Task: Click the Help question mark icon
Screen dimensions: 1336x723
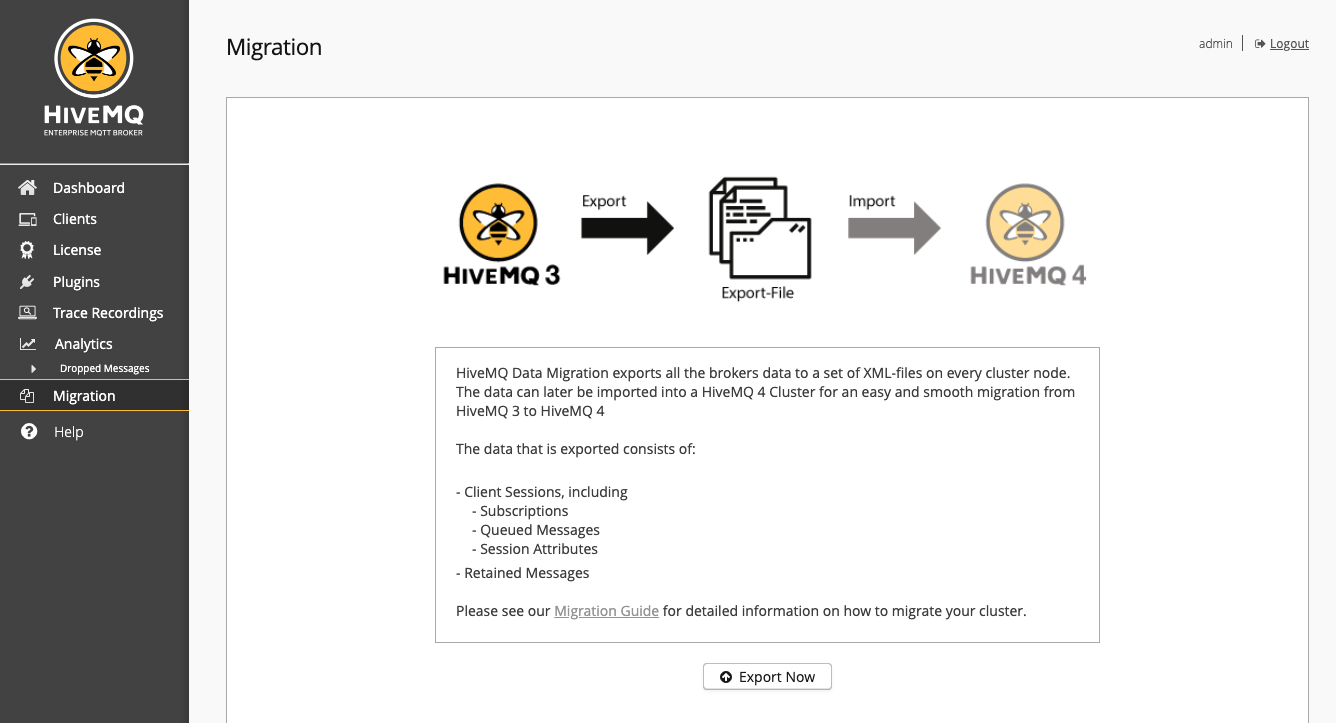Action: point(29,432)
